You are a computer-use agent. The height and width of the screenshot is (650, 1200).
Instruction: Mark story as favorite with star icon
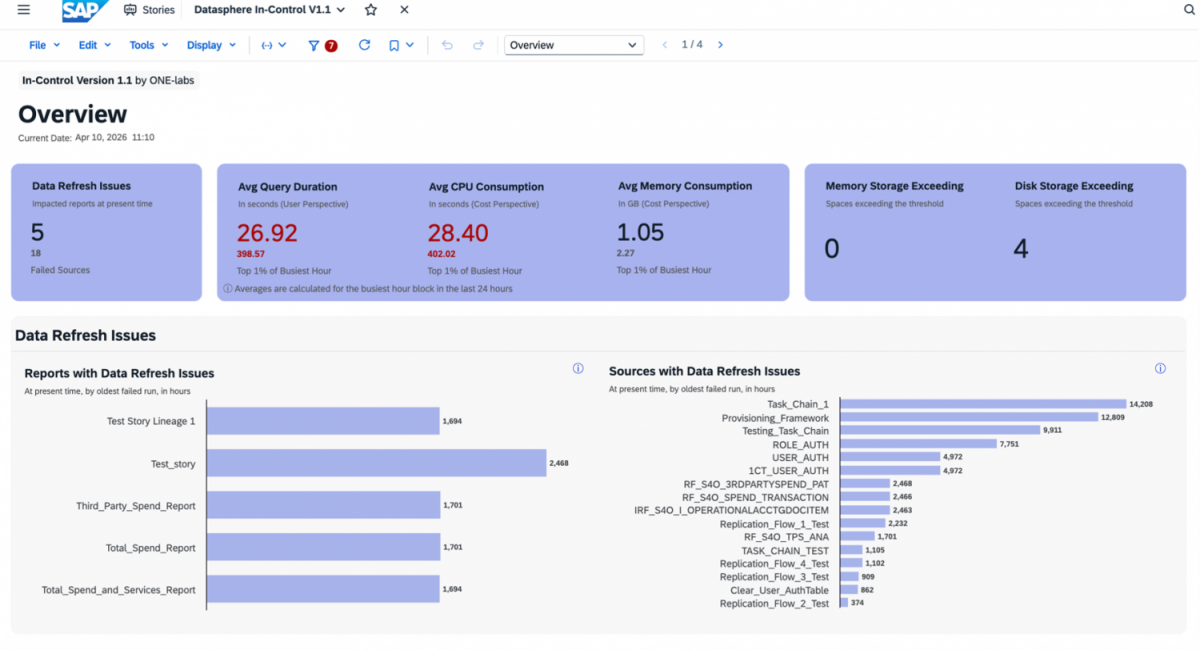click(371, 10)
